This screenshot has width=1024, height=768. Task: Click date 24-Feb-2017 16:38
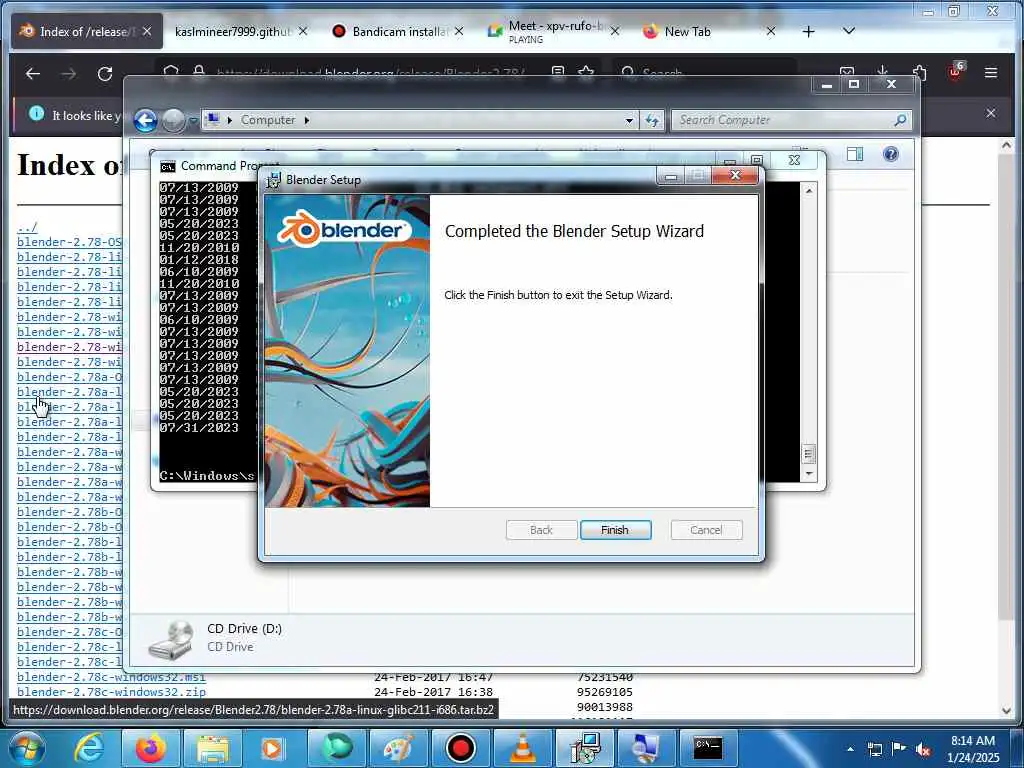tap(434, 692)
